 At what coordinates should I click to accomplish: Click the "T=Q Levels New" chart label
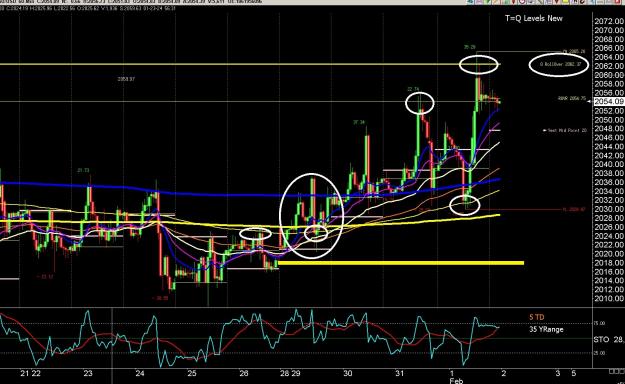pyautogui.click(x=534, y=18)
